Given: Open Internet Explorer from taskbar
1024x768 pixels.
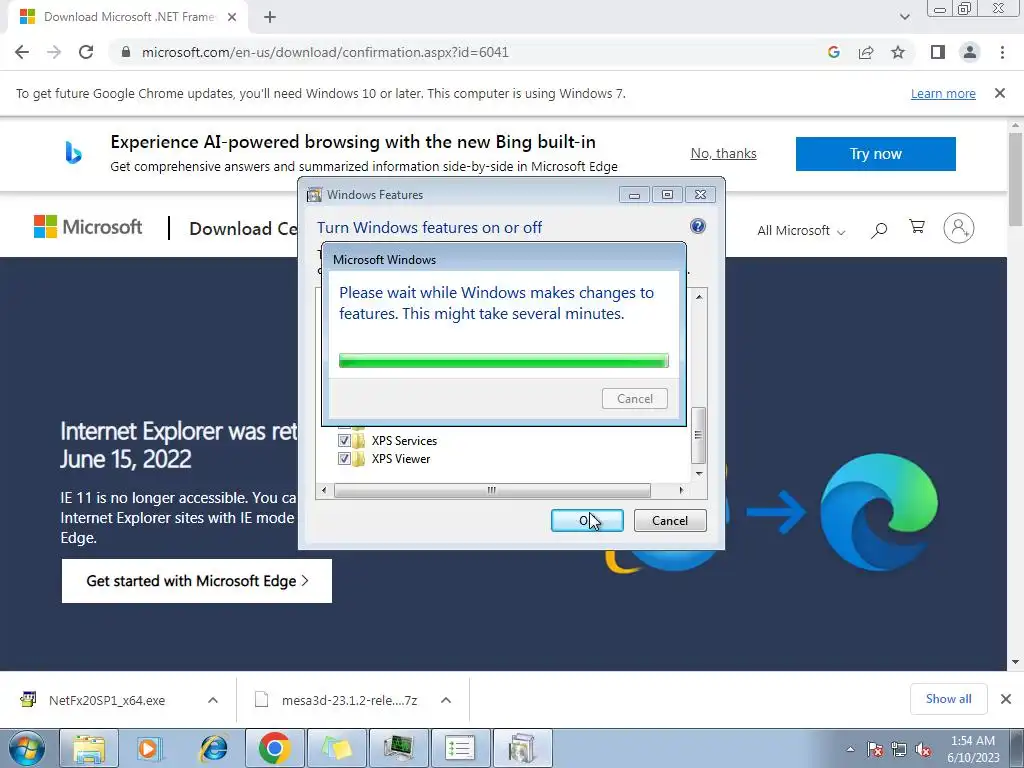Looking at the screenshot, I should tap(213, 748).
